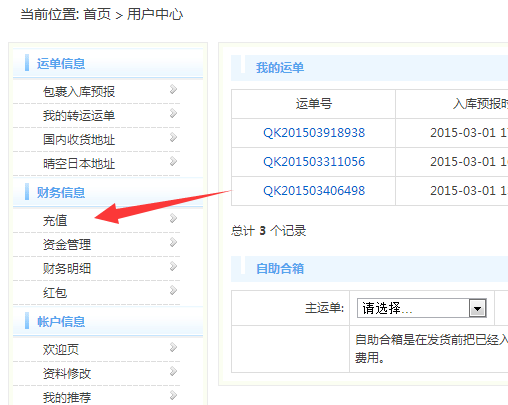Open 资料修改 profile edit item
Image resolution: width=508 pixels, height=405 pixels.
[x=67, y=374]
